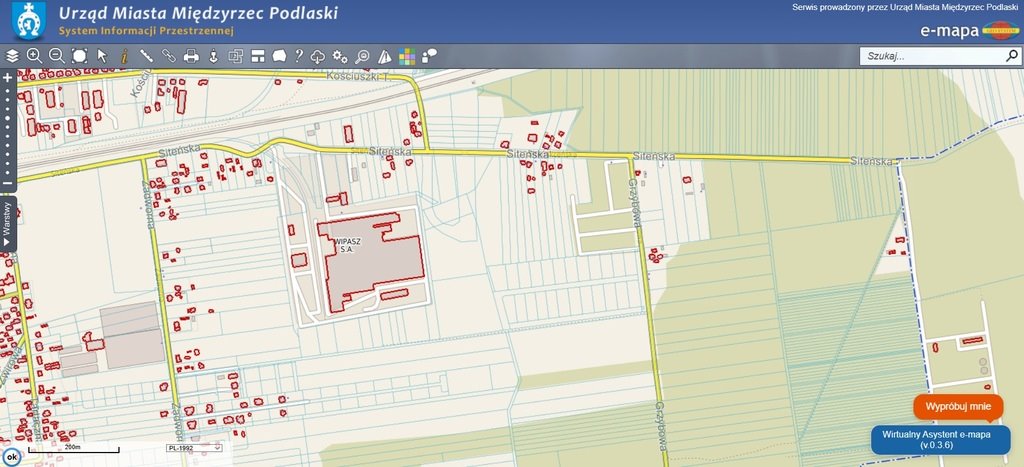Click the minus button on zoom slider
The width and height of the screenshot is (1024, 467).
tap(7, 185)
